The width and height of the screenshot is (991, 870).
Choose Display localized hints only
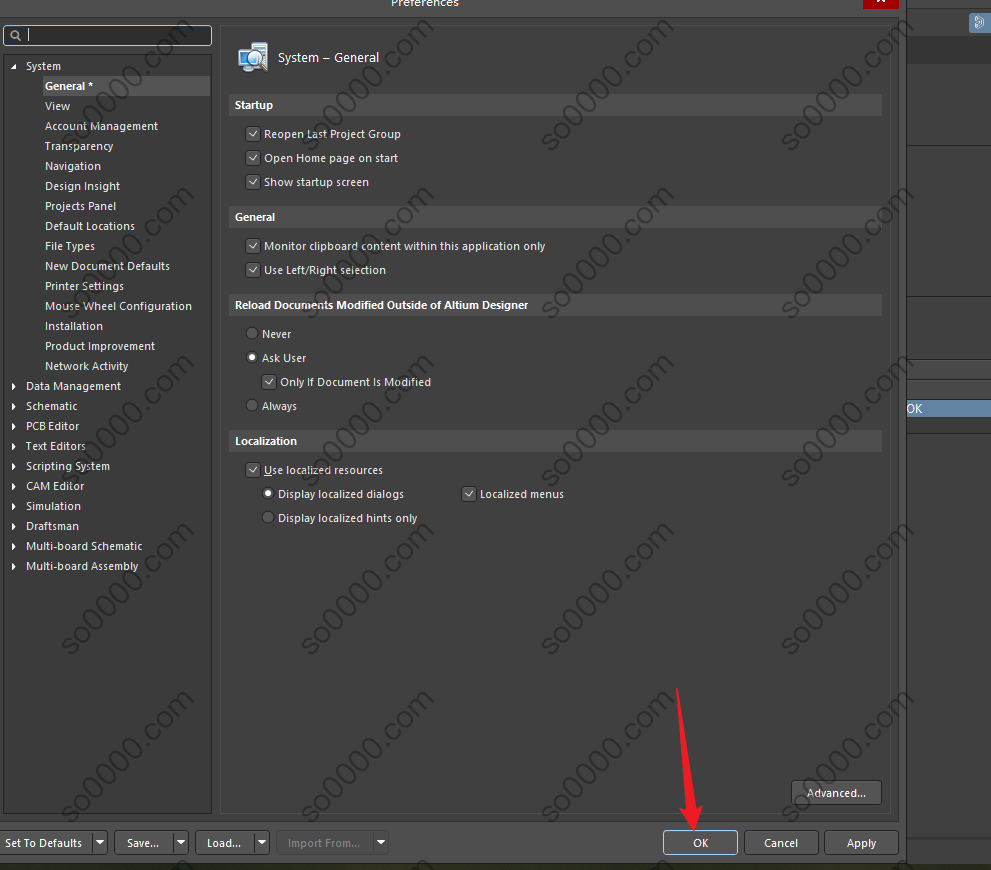(x=268, y=517)
